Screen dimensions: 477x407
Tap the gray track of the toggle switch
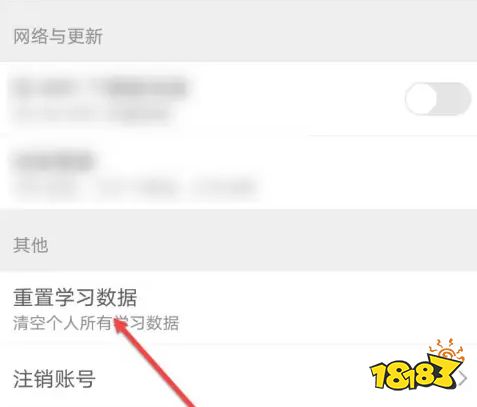pyautogui.click(x=454, y=99)
